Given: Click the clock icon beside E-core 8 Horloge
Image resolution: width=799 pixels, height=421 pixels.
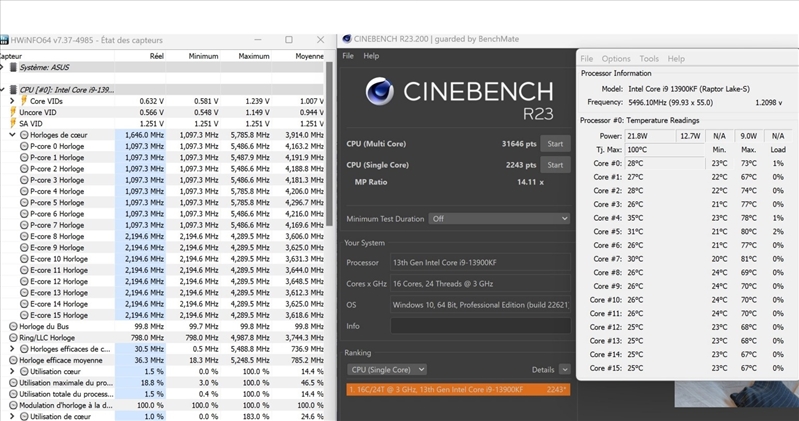Looking at the screenshot, I should point(24,236).
